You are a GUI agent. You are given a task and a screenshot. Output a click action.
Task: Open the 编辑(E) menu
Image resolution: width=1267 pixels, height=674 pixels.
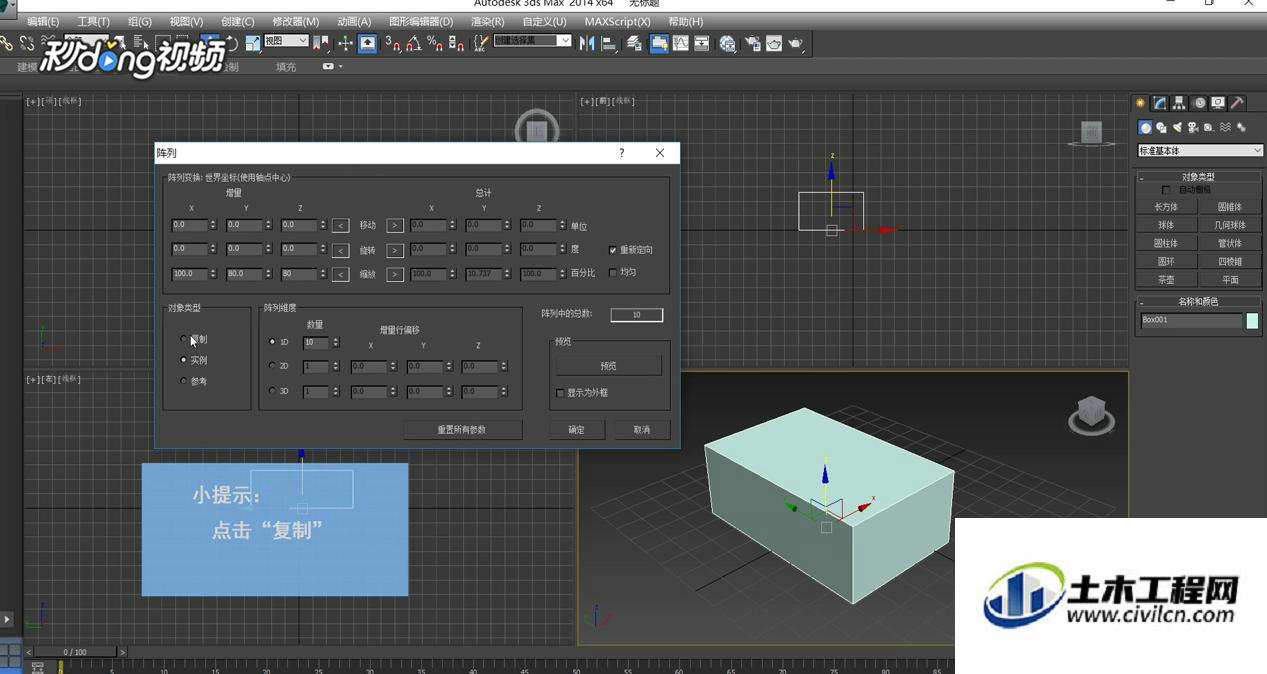click(43, 21)
